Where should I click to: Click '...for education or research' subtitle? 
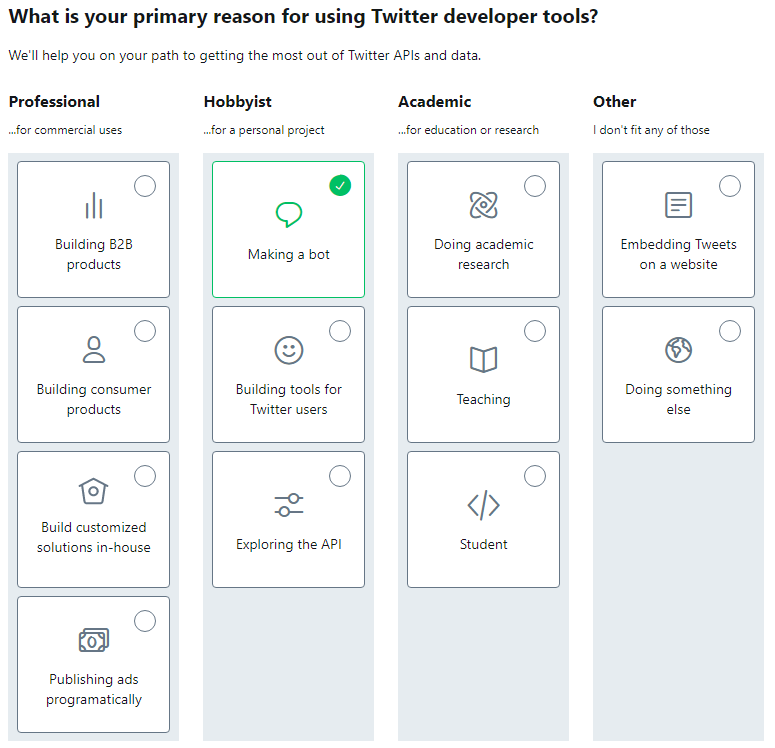[x=469, y=130]
